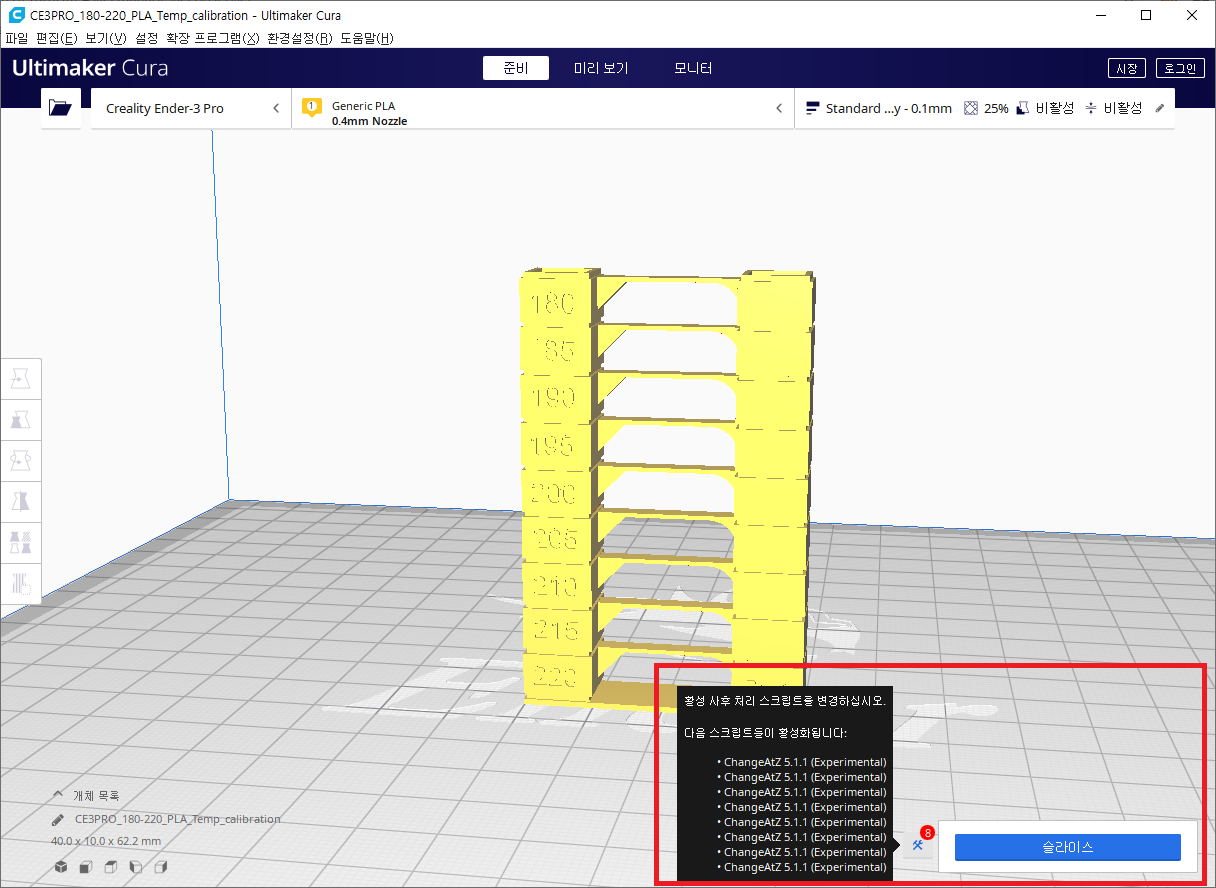Click the red 8 script count badge
1216x888 pixels.
pyautogui.click(x=927, y=832)
